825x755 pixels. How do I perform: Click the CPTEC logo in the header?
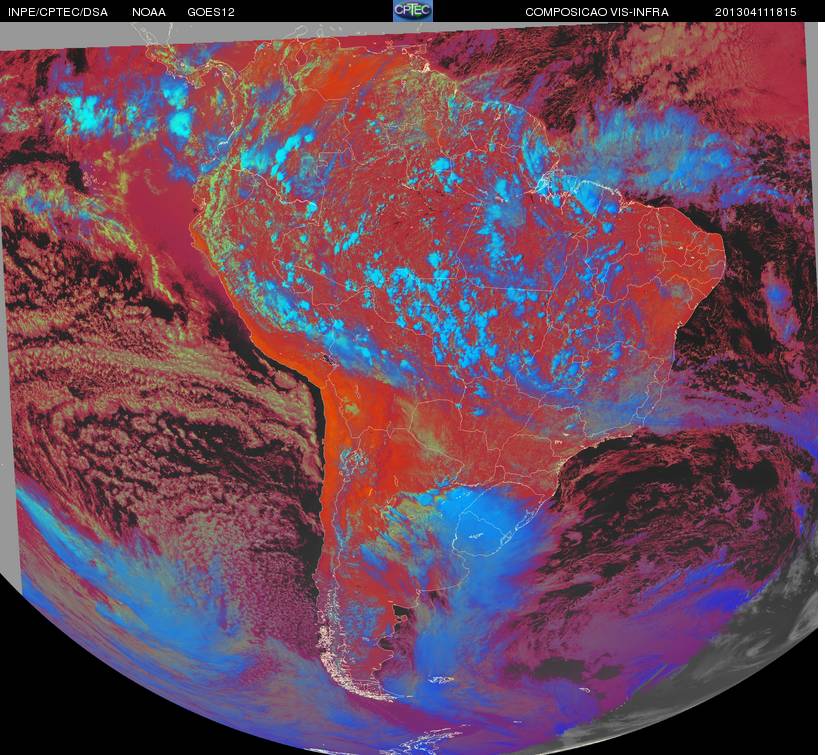pyautogui.click(x=413, y=11)
